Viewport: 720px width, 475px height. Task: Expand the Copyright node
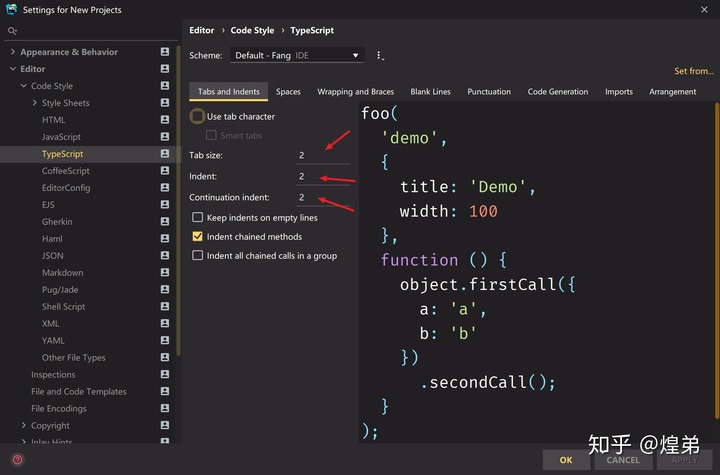(x=23, y=425)
